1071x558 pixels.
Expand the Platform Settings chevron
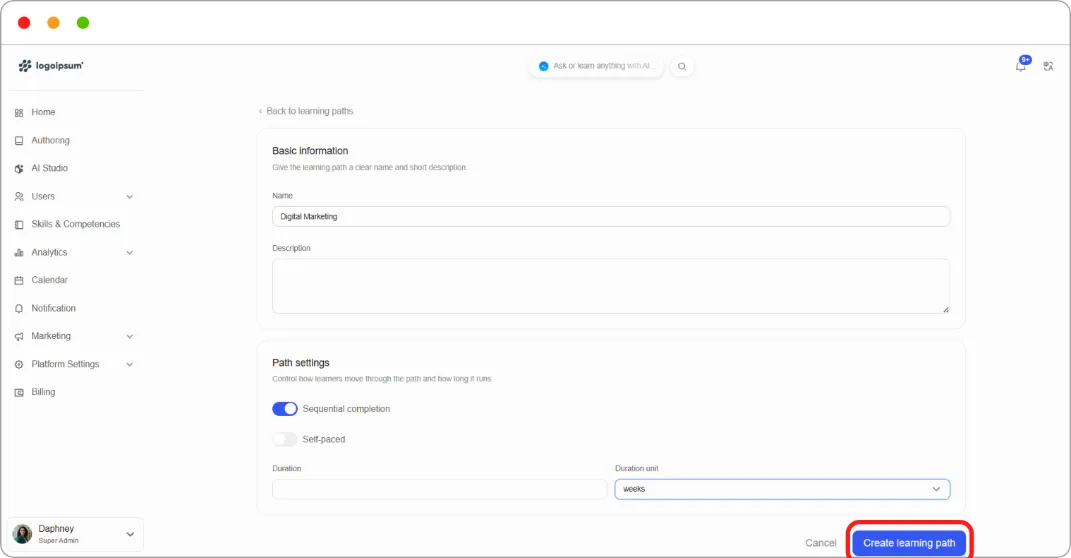[x=130, y=365]
